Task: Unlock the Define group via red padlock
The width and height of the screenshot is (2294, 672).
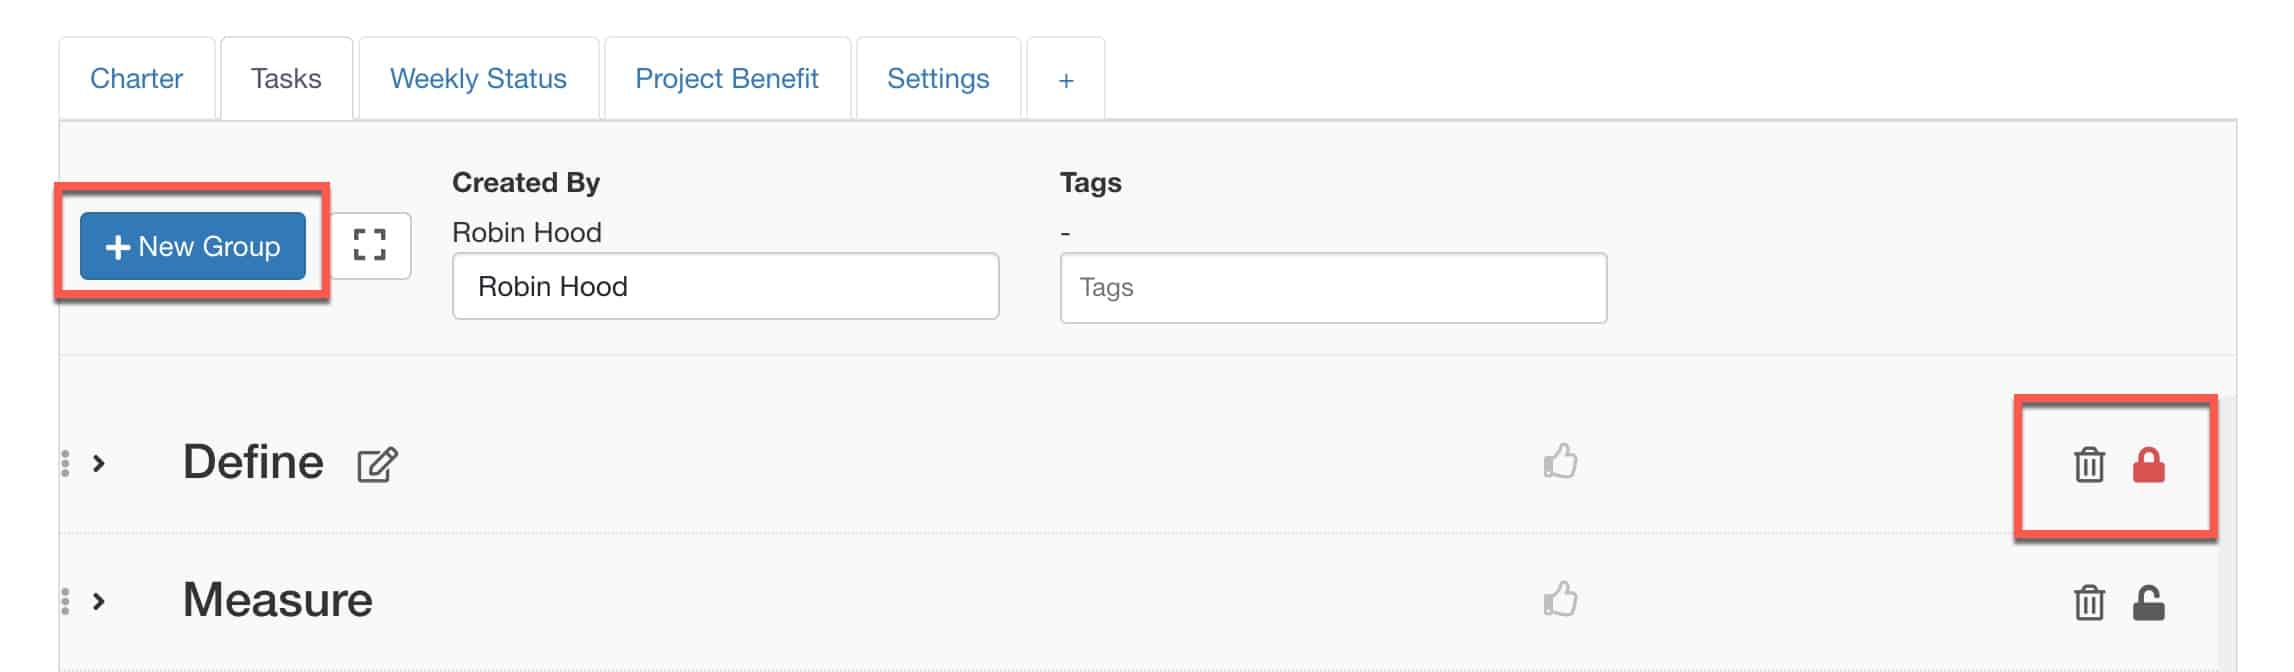Action: [2148, 465]
